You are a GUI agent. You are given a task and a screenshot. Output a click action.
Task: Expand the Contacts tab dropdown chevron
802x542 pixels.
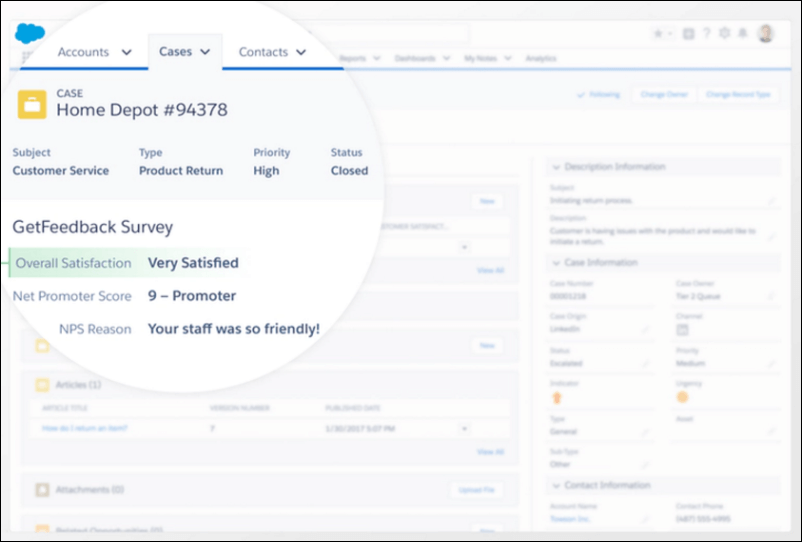click(x=301, y=52)
